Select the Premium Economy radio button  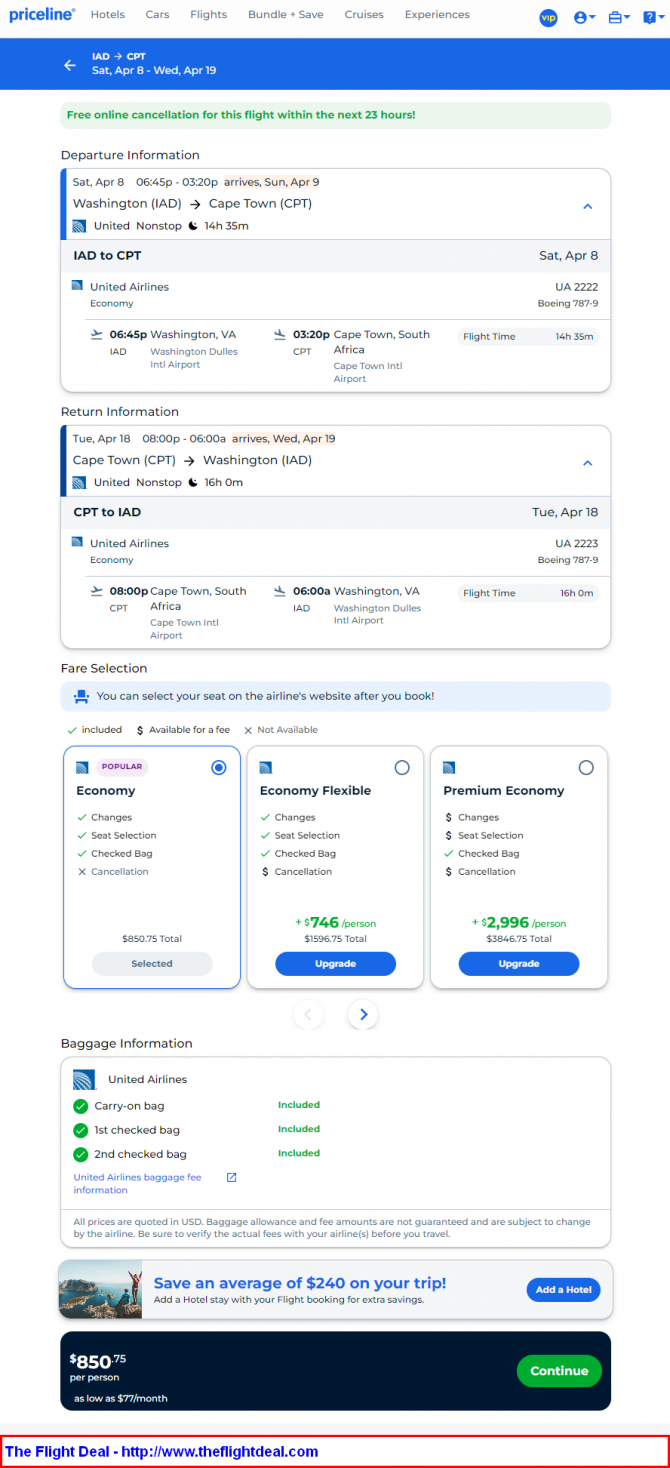(x=586, y=768)
